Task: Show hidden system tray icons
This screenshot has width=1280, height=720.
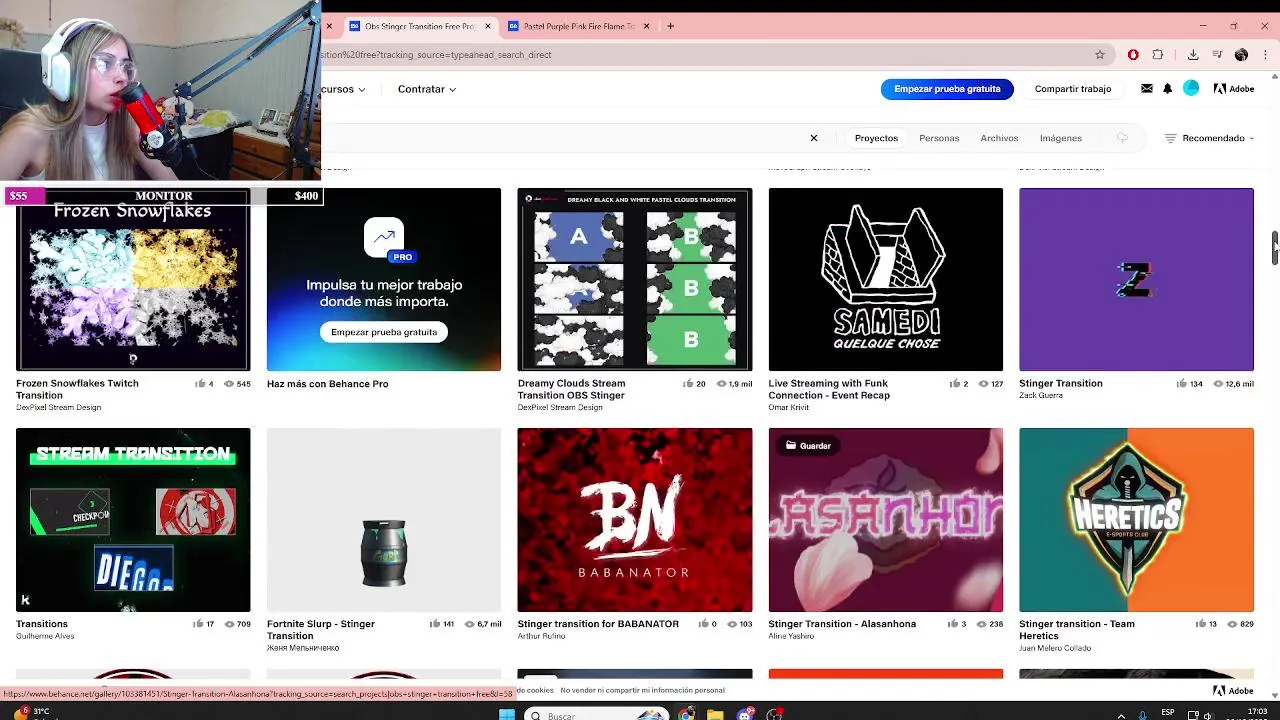Action: point(1120,715)
